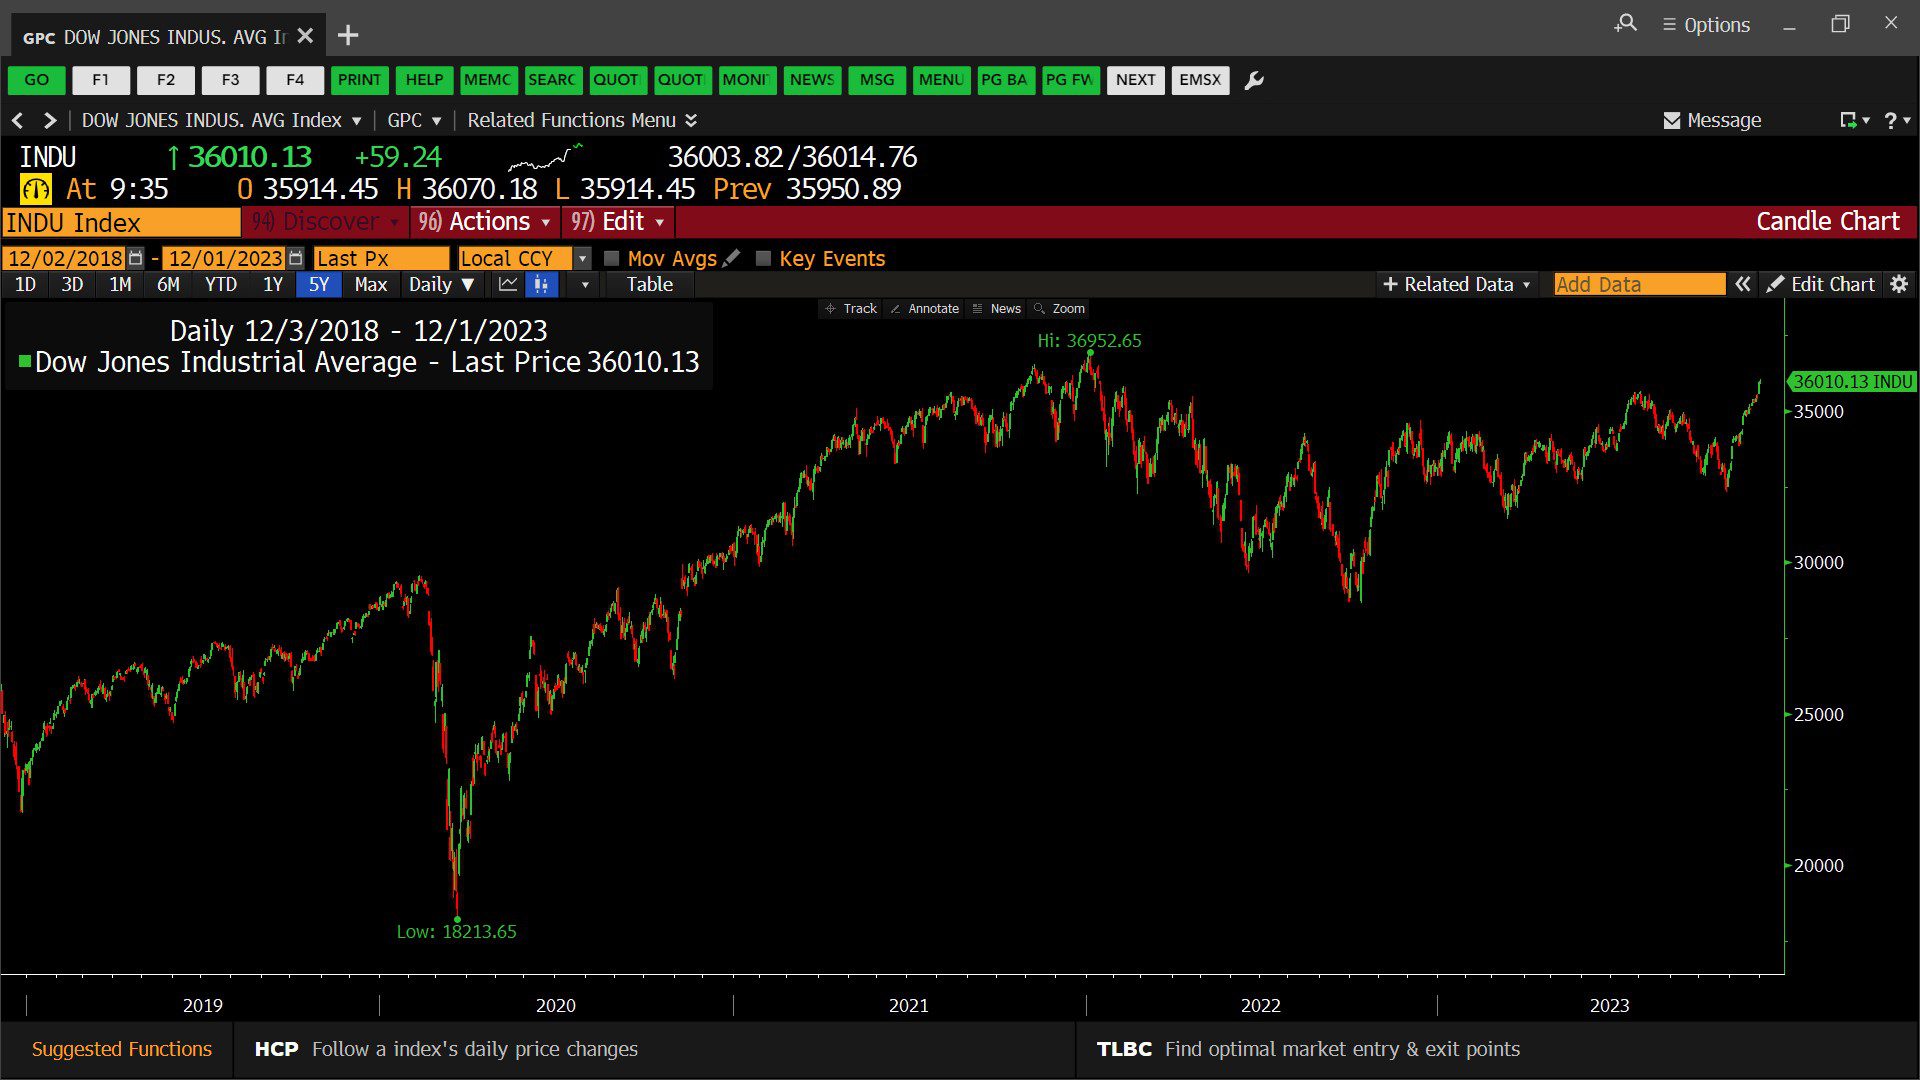The width and height of the screenshot is (1920, 1080).
Task: Switch to line chart view icon
Action: 508,285
